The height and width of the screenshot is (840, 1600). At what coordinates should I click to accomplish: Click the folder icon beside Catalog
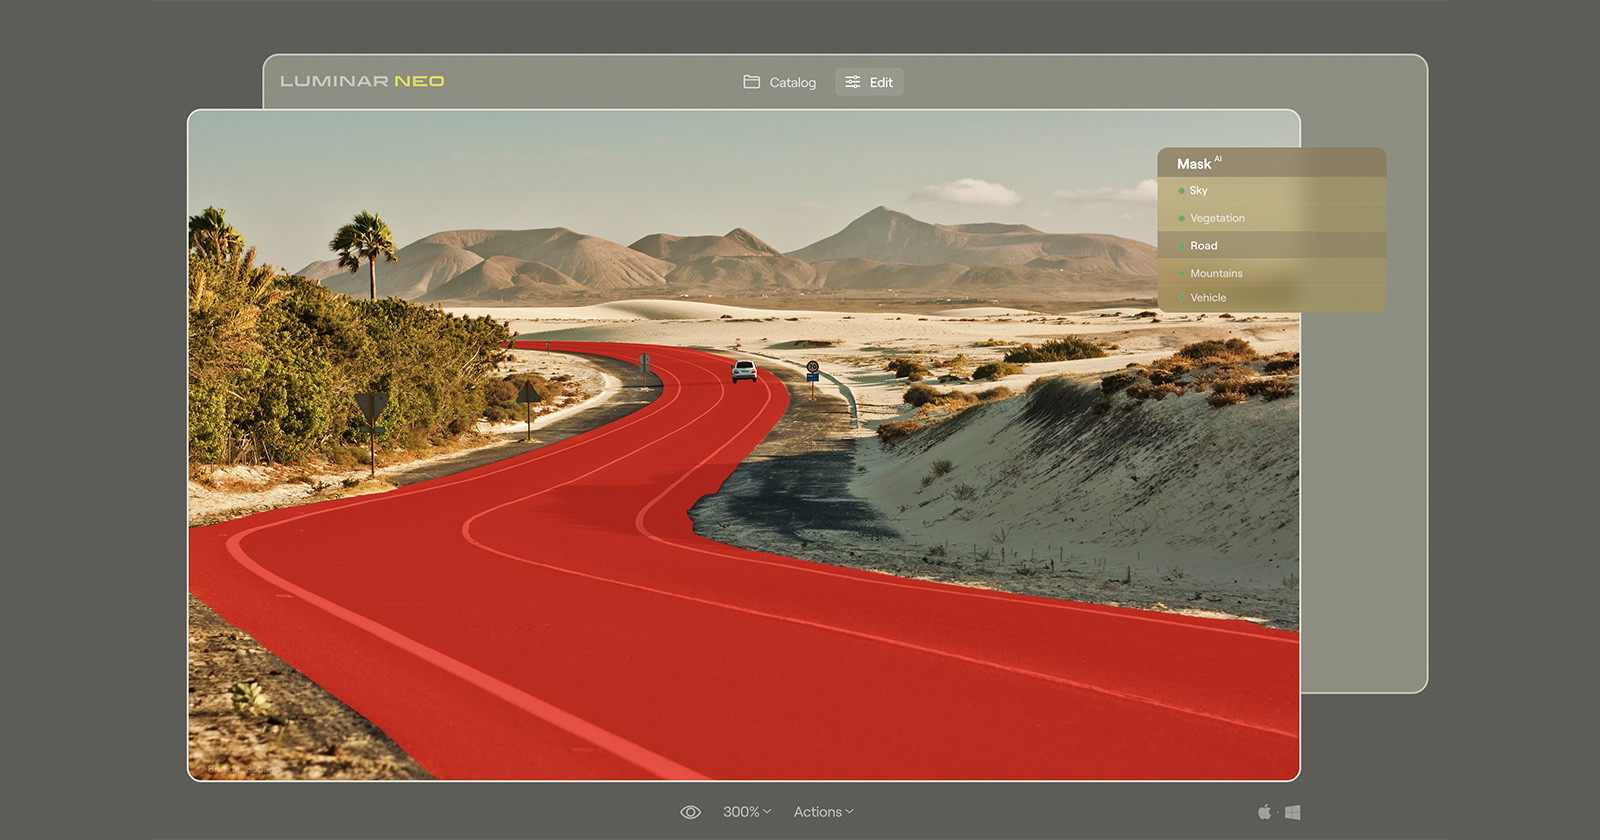(752, 82)
